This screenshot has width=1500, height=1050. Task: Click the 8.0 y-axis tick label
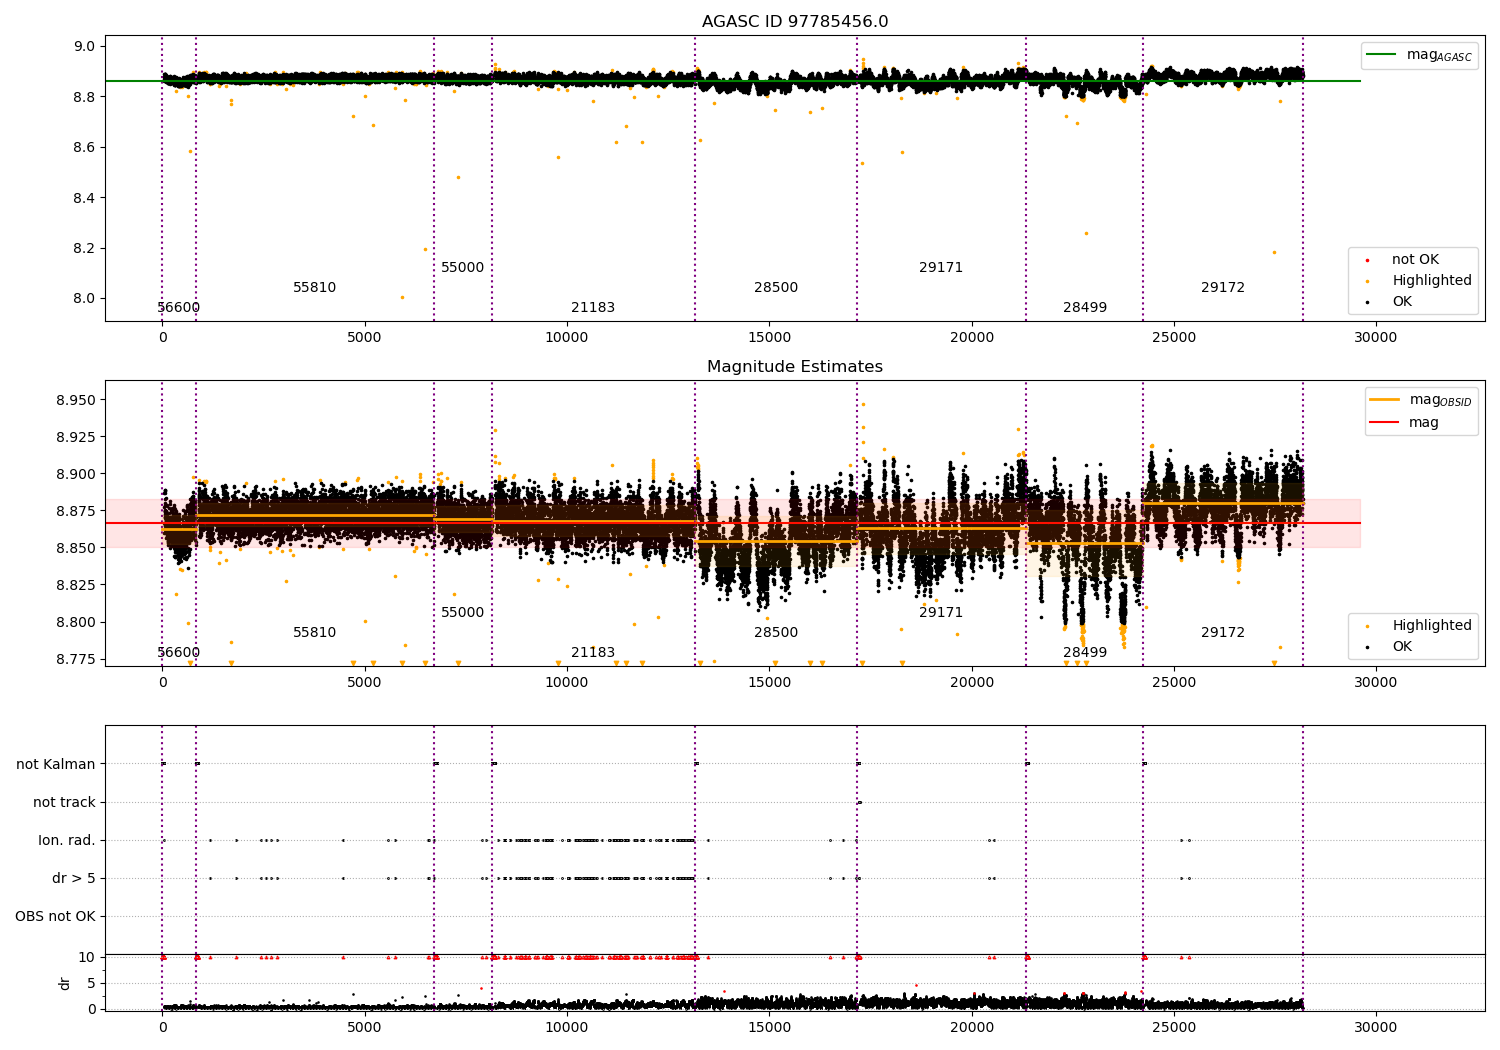coord(85,299)
